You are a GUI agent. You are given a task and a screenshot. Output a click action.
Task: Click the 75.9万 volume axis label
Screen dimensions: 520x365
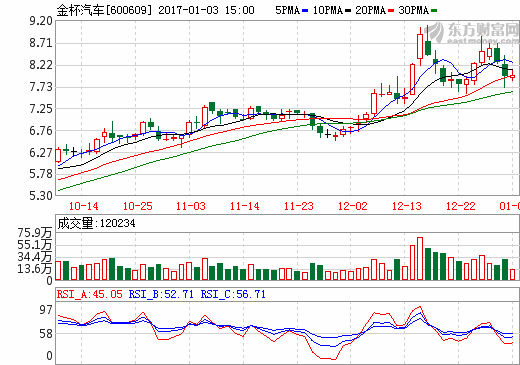click(35, 233)
